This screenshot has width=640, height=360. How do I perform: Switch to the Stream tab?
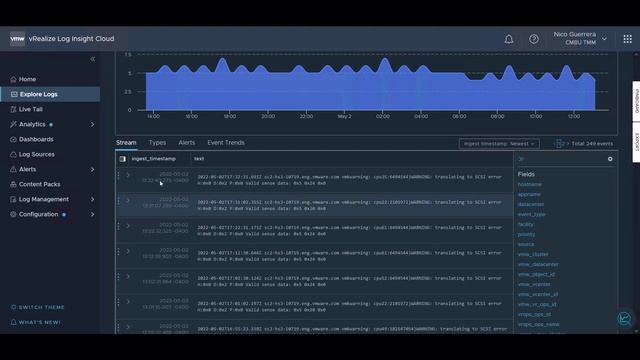[x=126, y=142]
